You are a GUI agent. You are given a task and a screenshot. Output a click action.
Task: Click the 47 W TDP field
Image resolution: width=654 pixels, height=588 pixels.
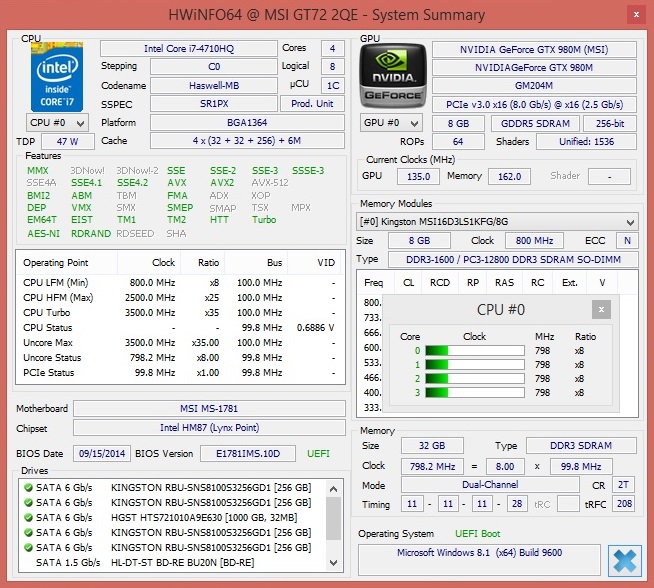point(68,141)
